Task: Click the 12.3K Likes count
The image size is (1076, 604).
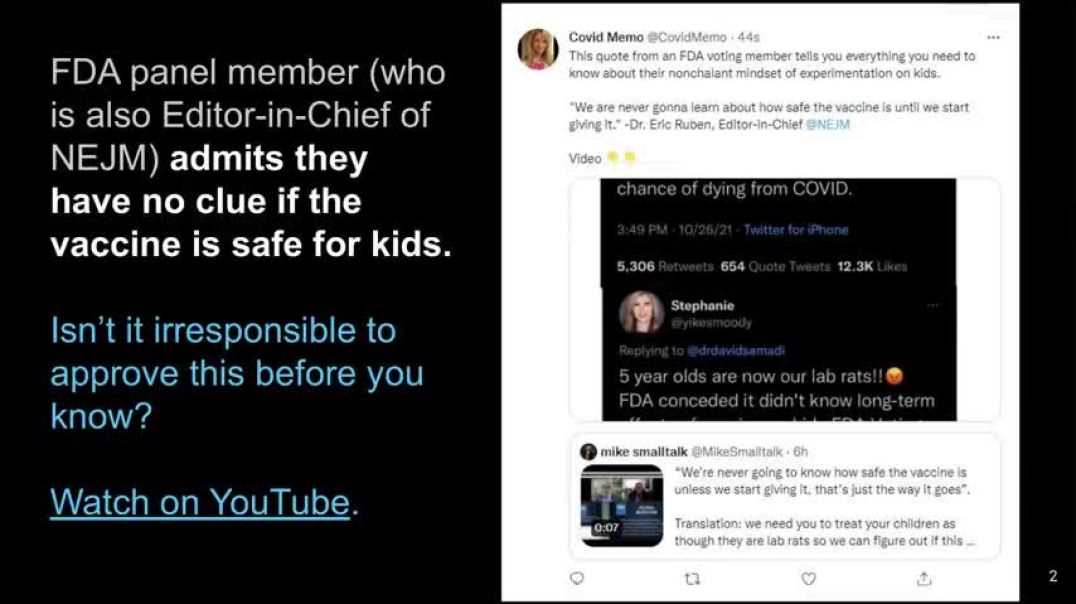Action: coord(872,266)
